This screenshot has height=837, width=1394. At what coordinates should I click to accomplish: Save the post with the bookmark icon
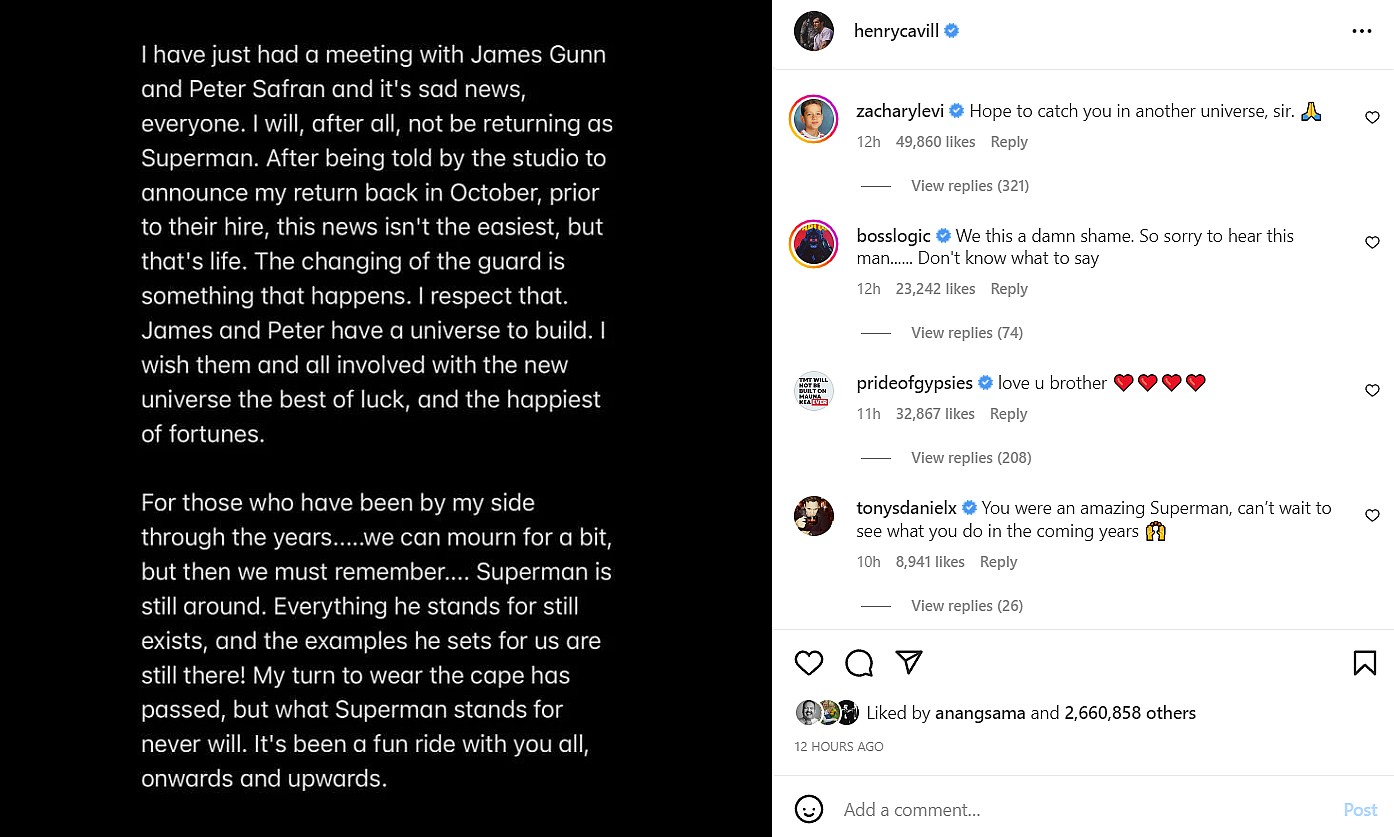(1364, 663)
